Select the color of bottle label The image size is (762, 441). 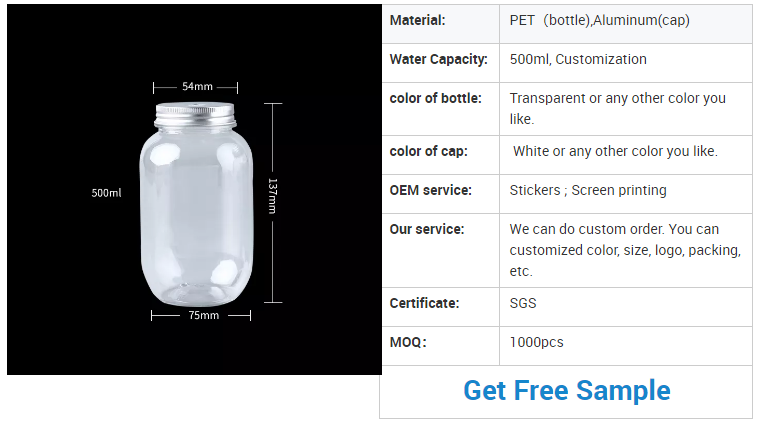(435, 98)
